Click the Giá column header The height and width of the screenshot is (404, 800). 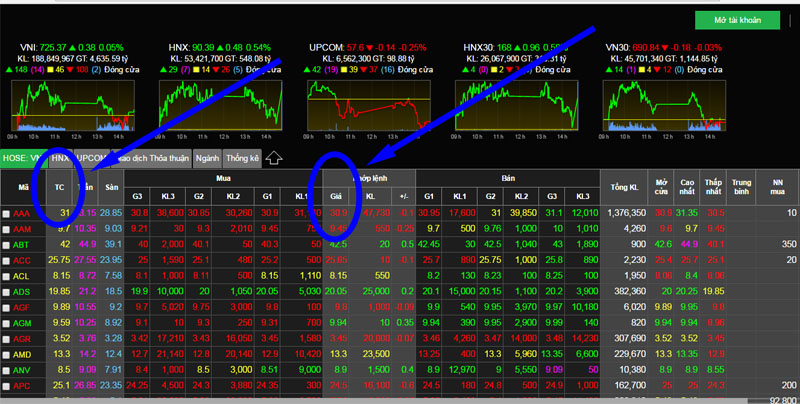pyautogui.click(x=336, y=196)
